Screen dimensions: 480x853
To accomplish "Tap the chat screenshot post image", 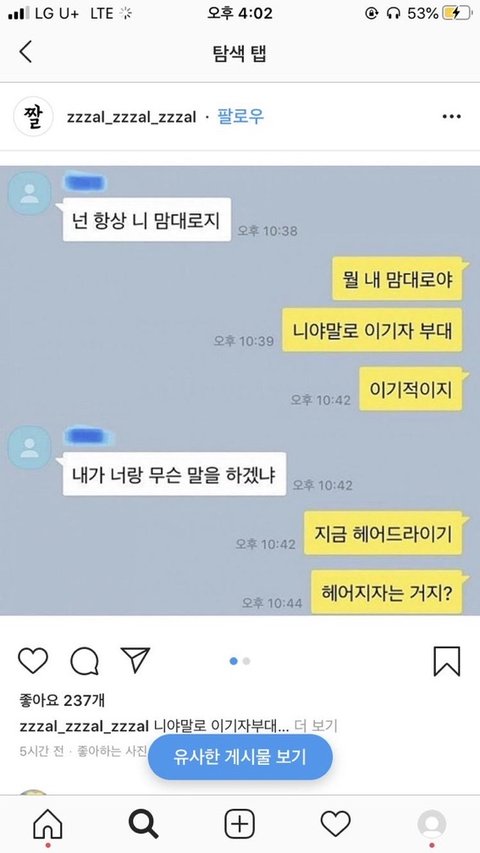I will pyautogui.click(x=240, y=390).
